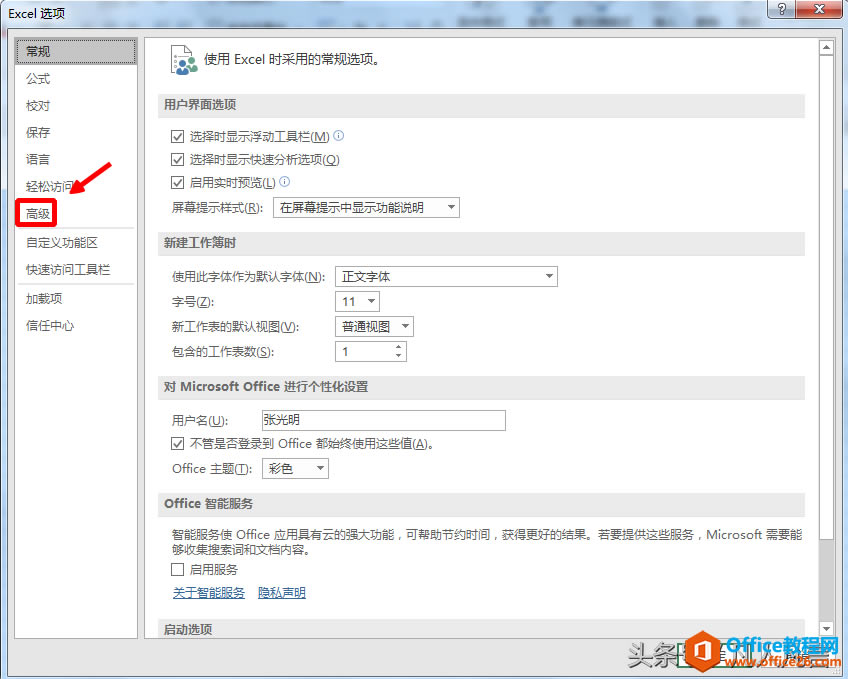
Task: Toggle 选择时显示快速分析选项 checkbox
Action: tap(177, 159)
